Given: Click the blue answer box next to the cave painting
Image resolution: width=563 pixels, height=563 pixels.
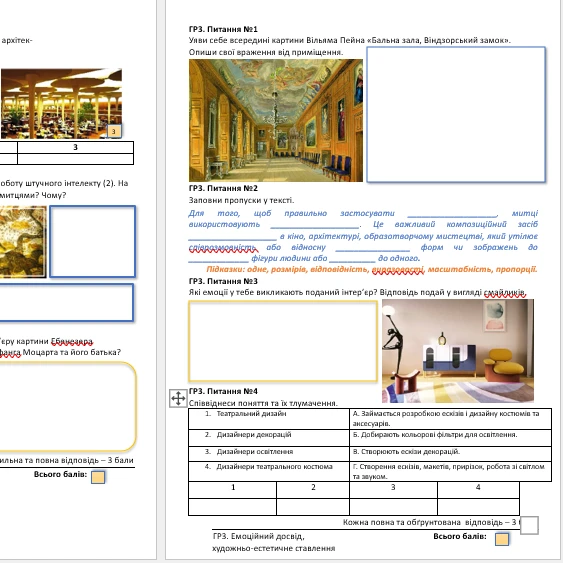Looking at the screenshot, I should (93, 241).
